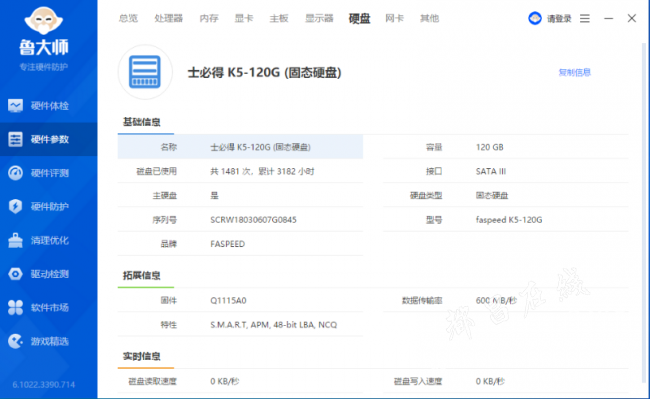Open 硬件评测 benchmark gauge icon
Image resolution: width=650 pixels, height=399 pixels.
(x=15, y=173)
